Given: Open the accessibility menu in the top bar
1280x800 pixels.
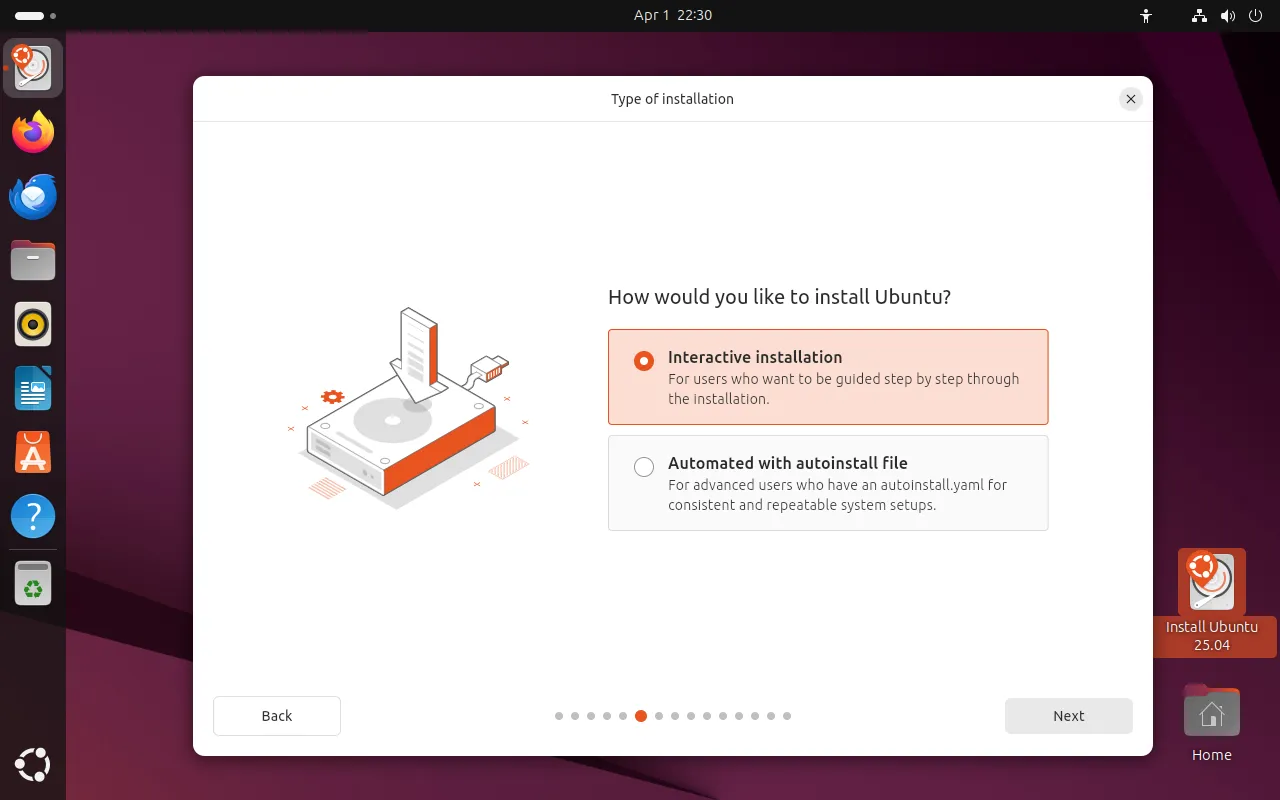Looking at the screenshot, I should pos(1146,15).
